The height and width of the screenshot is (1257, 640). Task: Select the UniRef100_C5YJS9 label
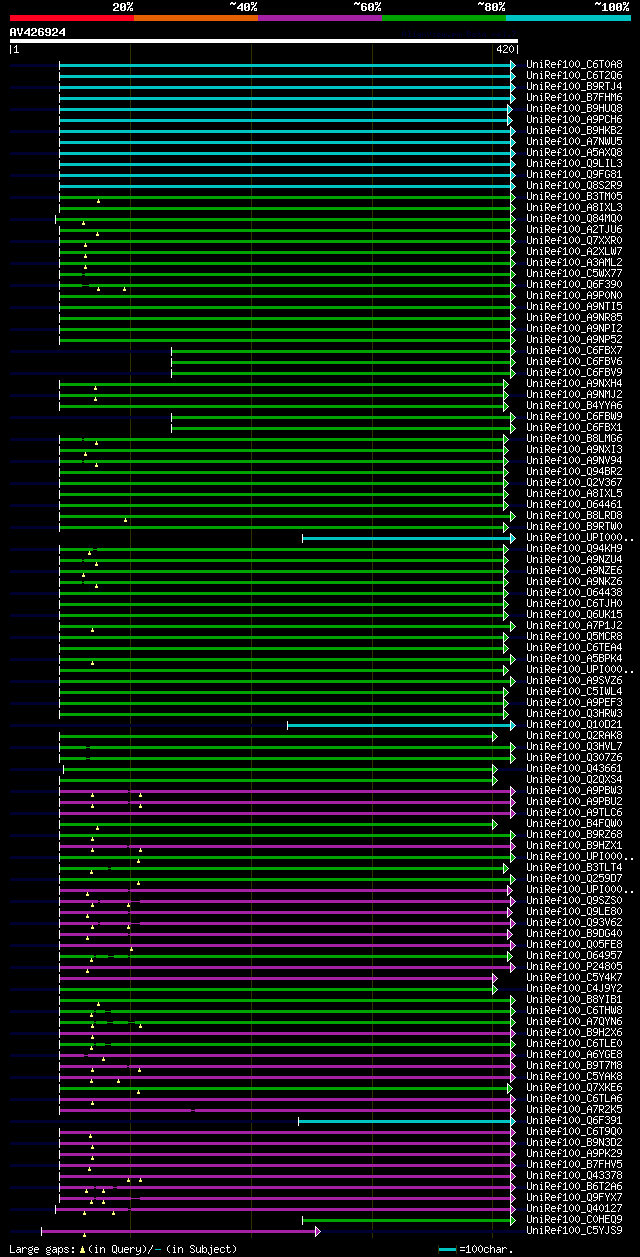574,1230
